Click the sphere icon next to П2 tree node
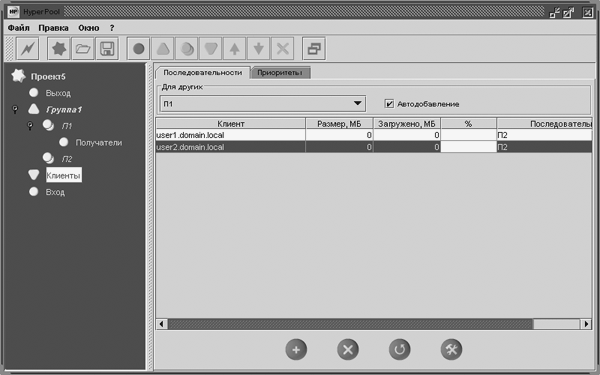 [48, 158]
